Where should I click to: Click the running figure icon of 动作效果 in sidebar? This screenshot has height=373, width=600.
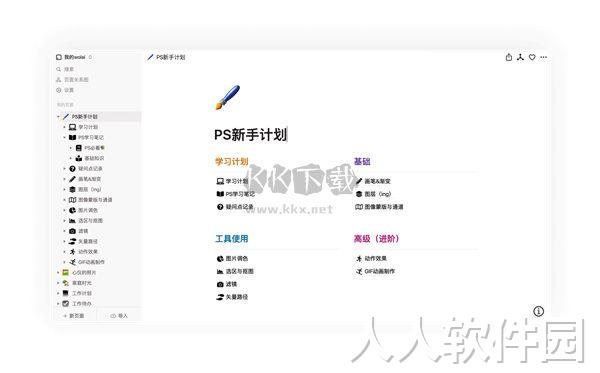(x=72, y=252)
